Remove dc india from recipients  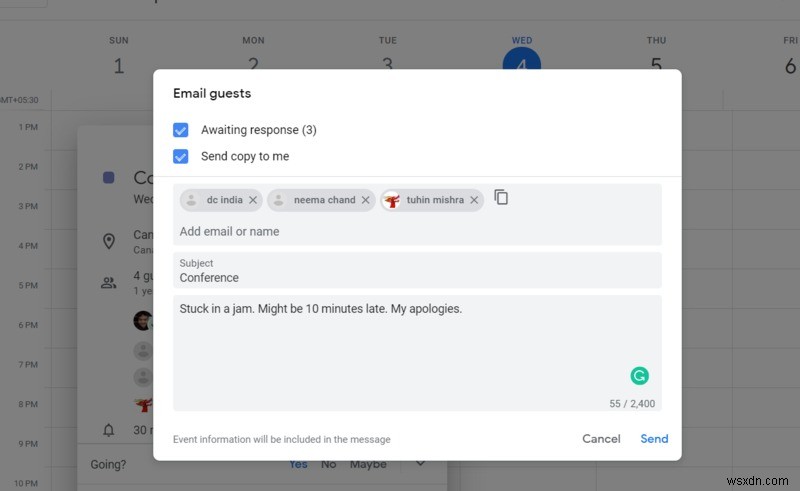(253, 200)
